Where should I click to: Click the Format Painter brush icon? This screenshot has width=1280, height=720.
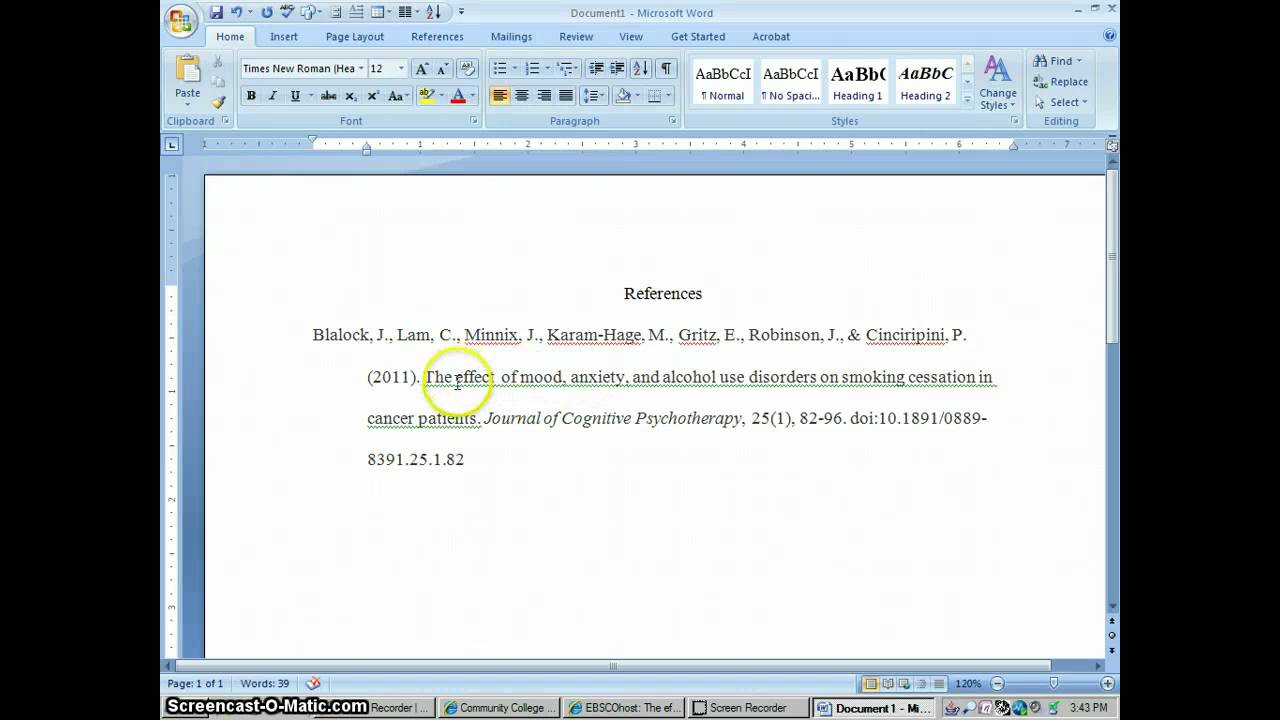coord(218,102)
